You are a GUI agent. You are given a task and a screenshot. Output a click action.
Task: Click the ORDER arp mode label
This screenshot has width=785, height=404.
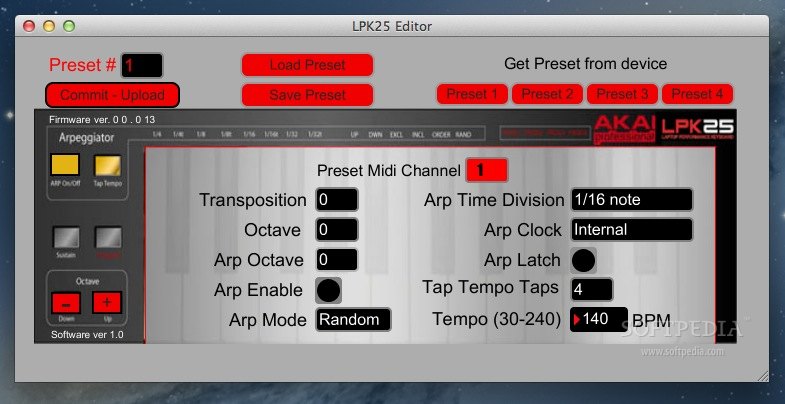tap(441, 135)
